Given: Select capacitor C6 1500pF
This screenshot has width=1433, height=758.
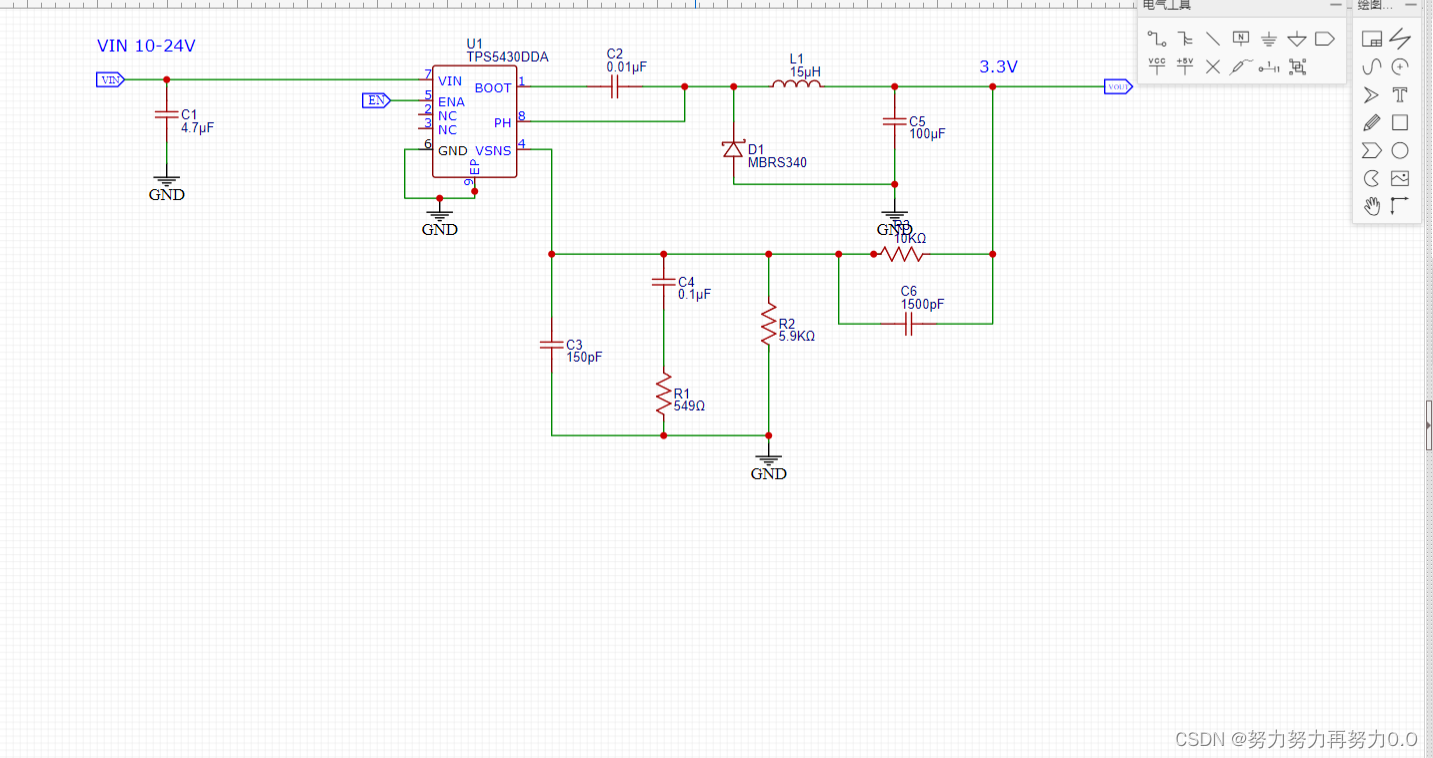Looking at the screenshot, I should click(x=908, y=323).
